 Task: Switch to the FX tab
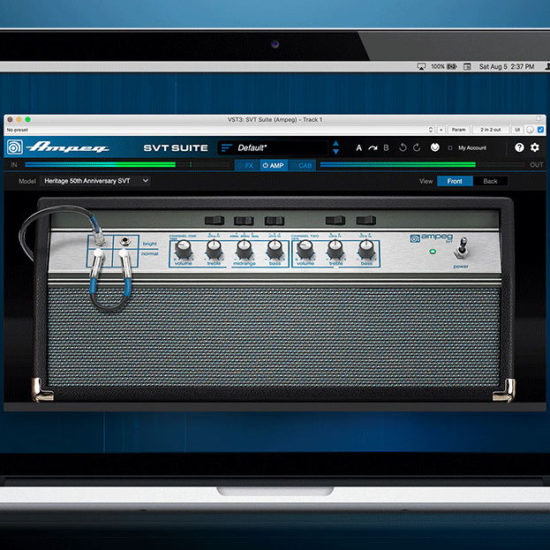coord(247,165)
